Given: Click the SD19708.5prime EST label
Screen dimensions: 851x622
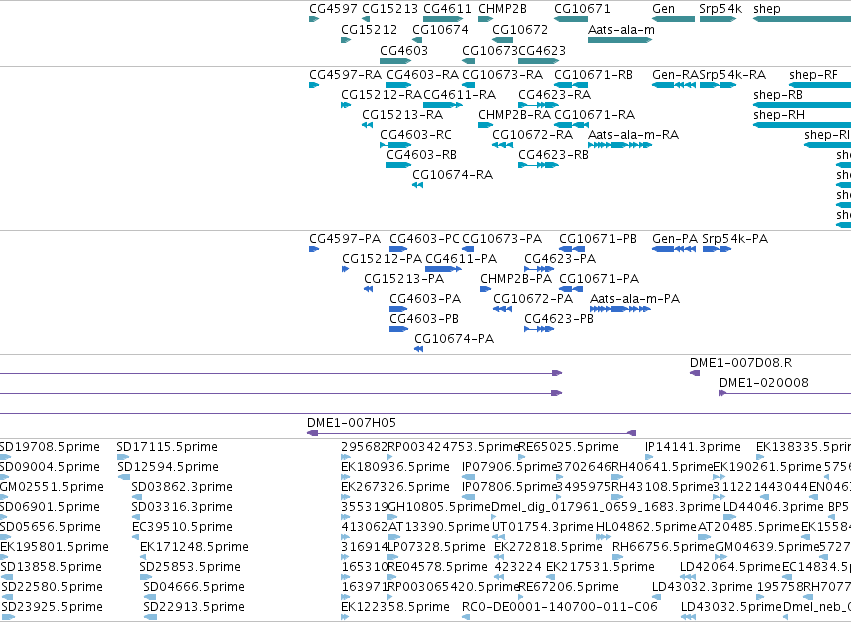Looking at the screenshot, I should 49,447.
